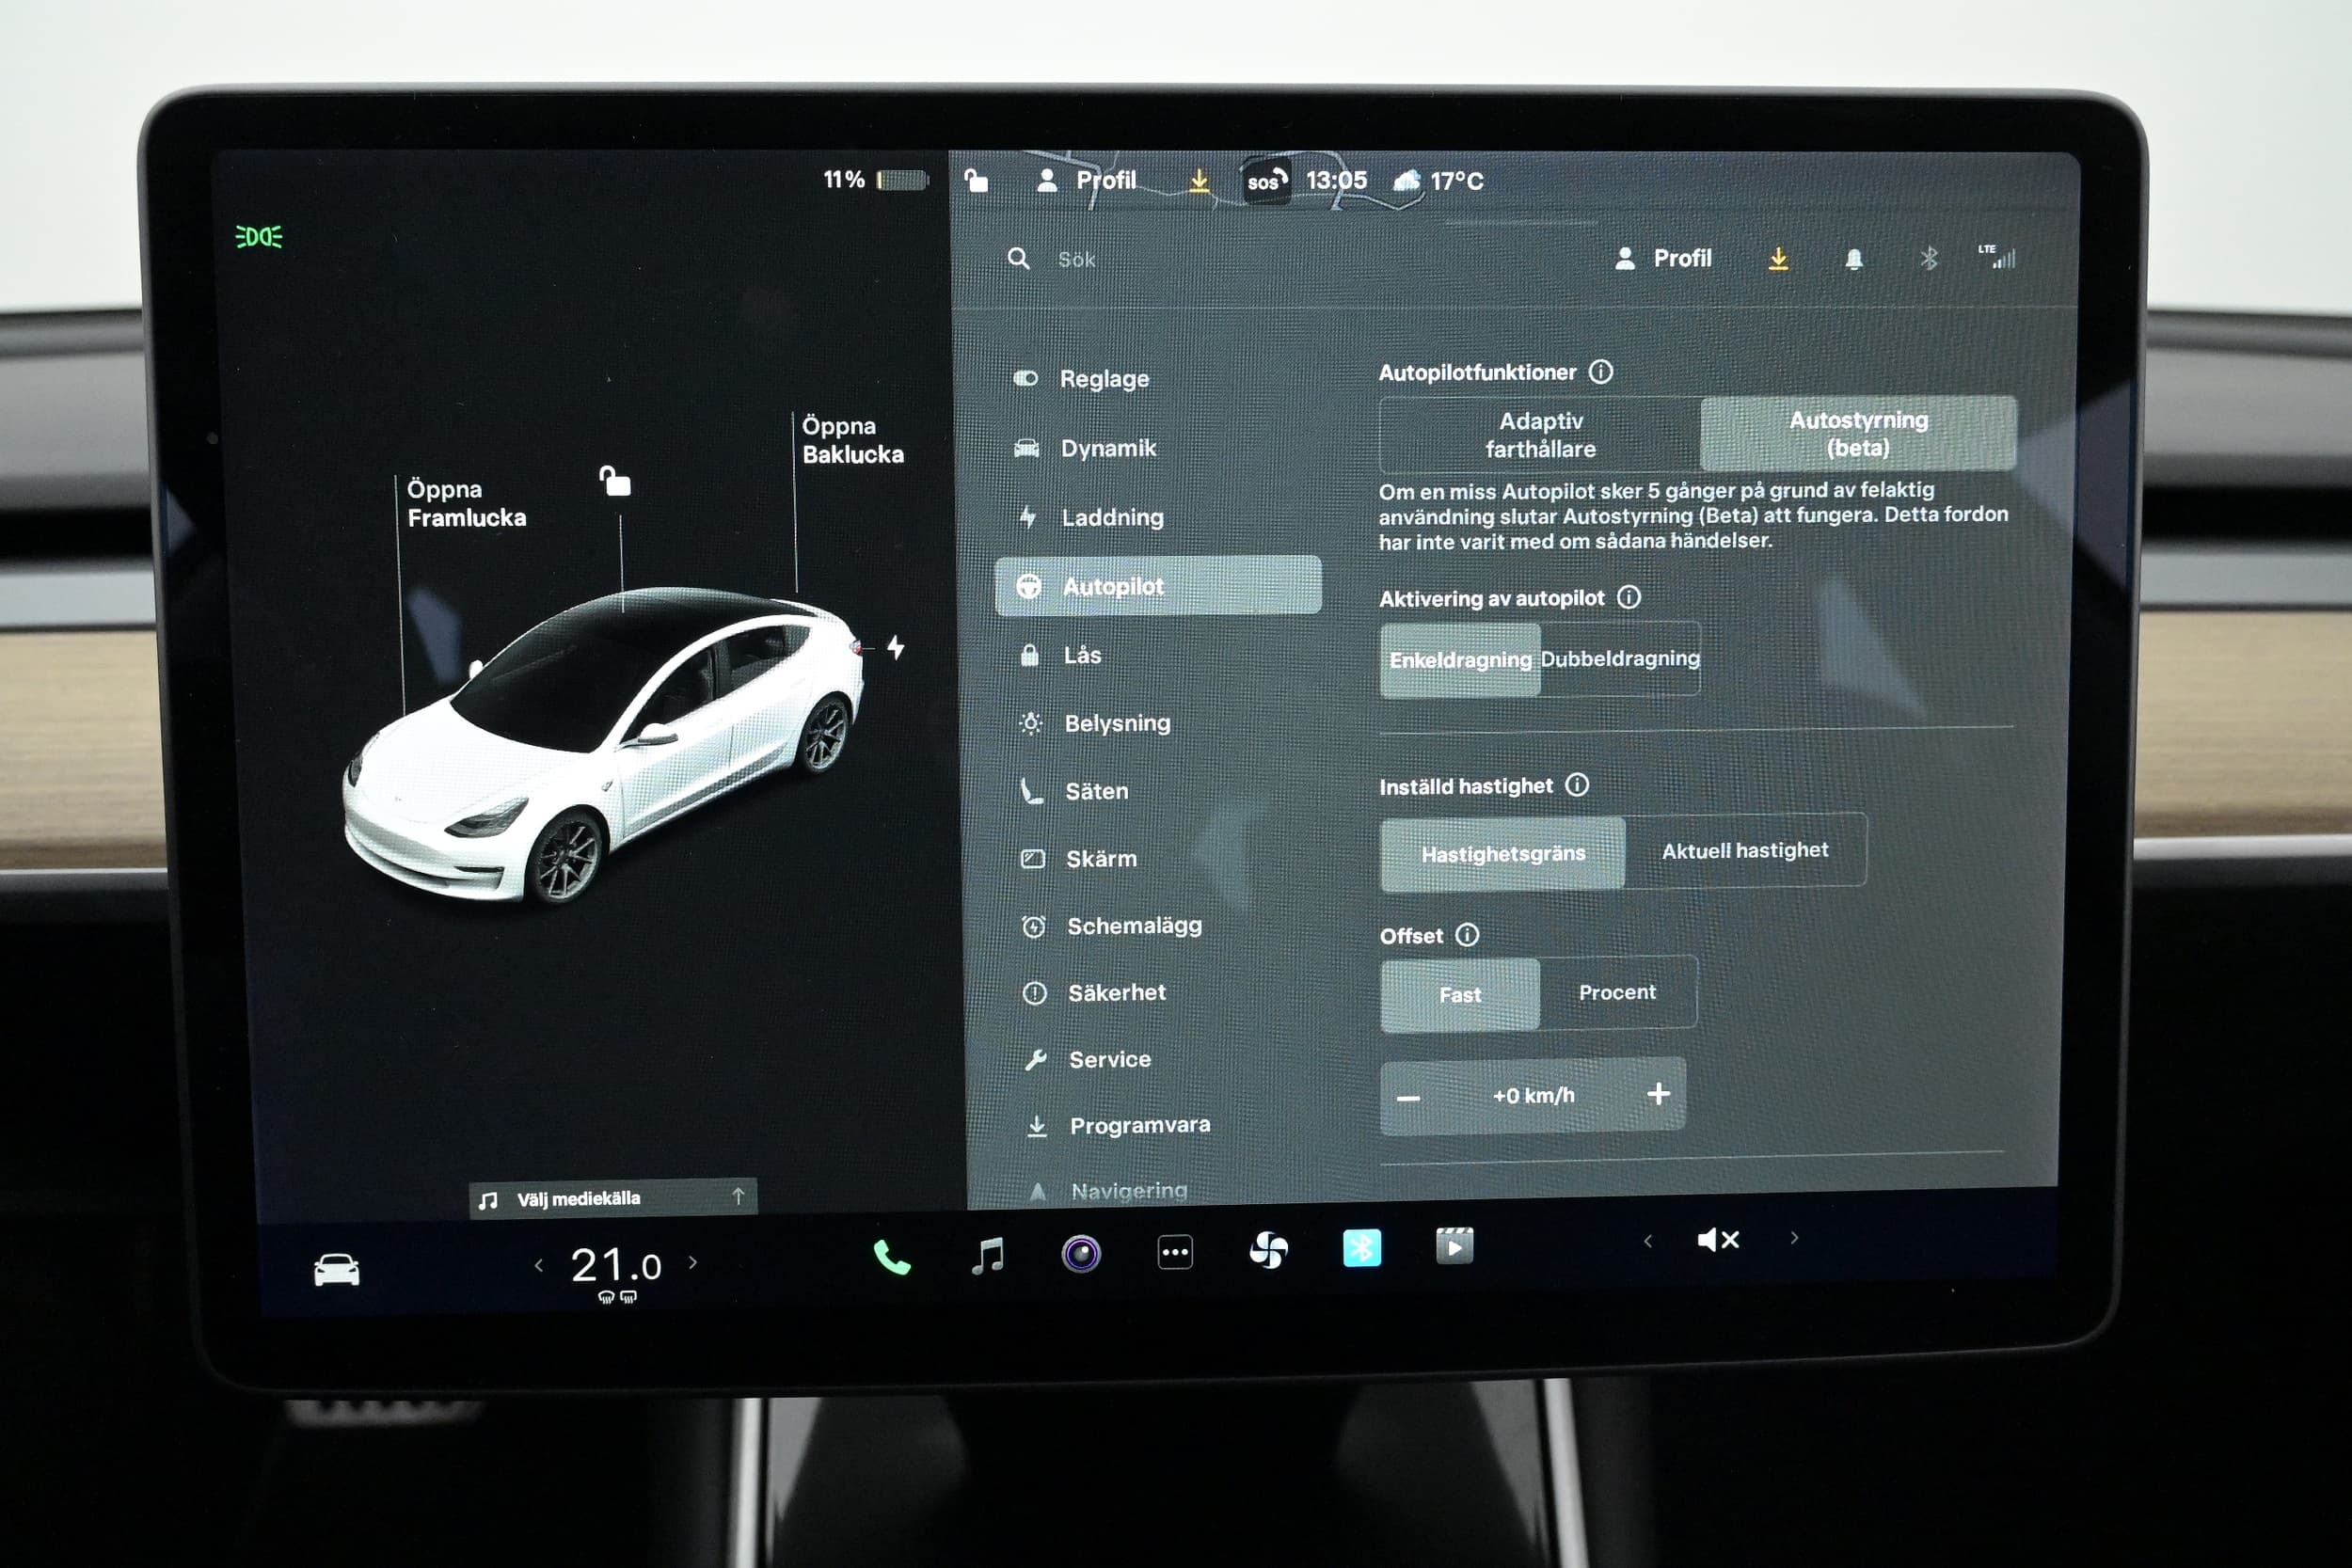The width and height of the screenshot is (2352, 1568).
Task: Tap Öppna Framlucka to open frunk
Action: 466,503
